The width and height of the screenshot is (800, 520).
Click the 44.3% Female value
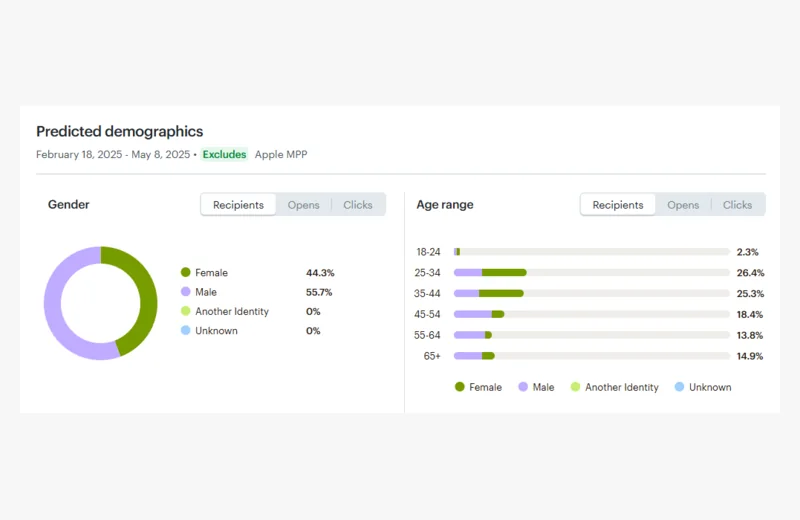pos(320,273)
